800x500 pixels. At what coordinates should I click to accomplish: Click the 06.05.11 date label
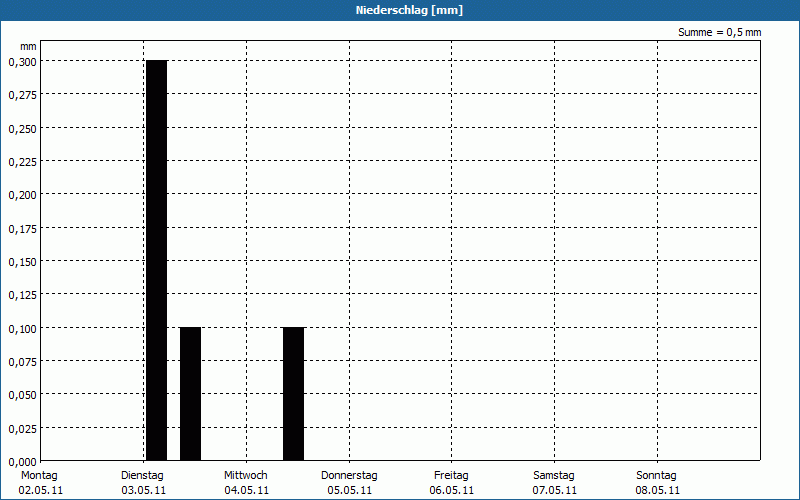coord(452,491)
